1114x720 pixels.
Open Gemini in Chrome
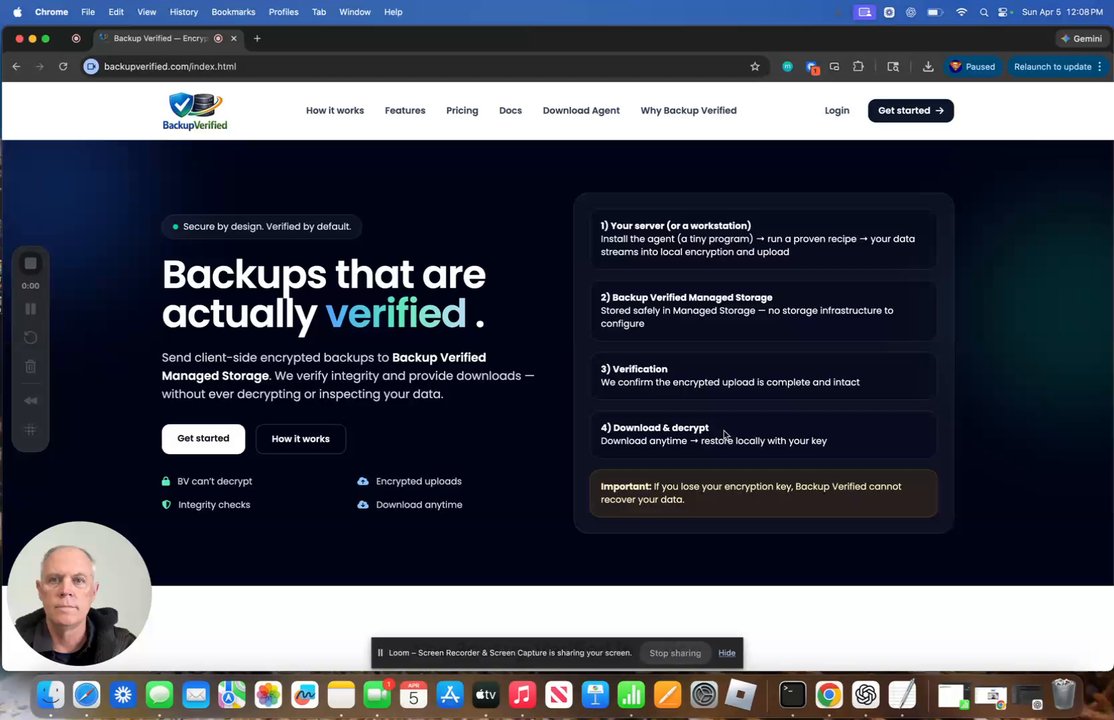pyautogui.click(x=1081, y=38)
